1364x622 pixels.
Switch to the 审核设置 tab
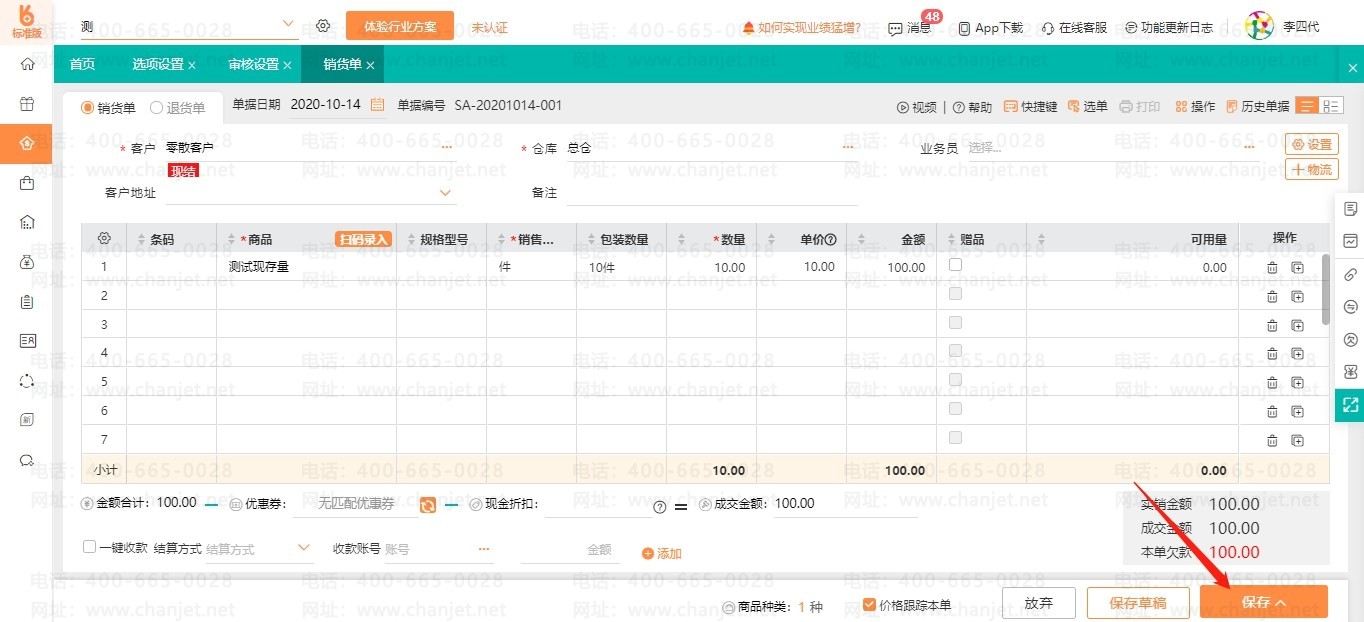pos(253,65)
